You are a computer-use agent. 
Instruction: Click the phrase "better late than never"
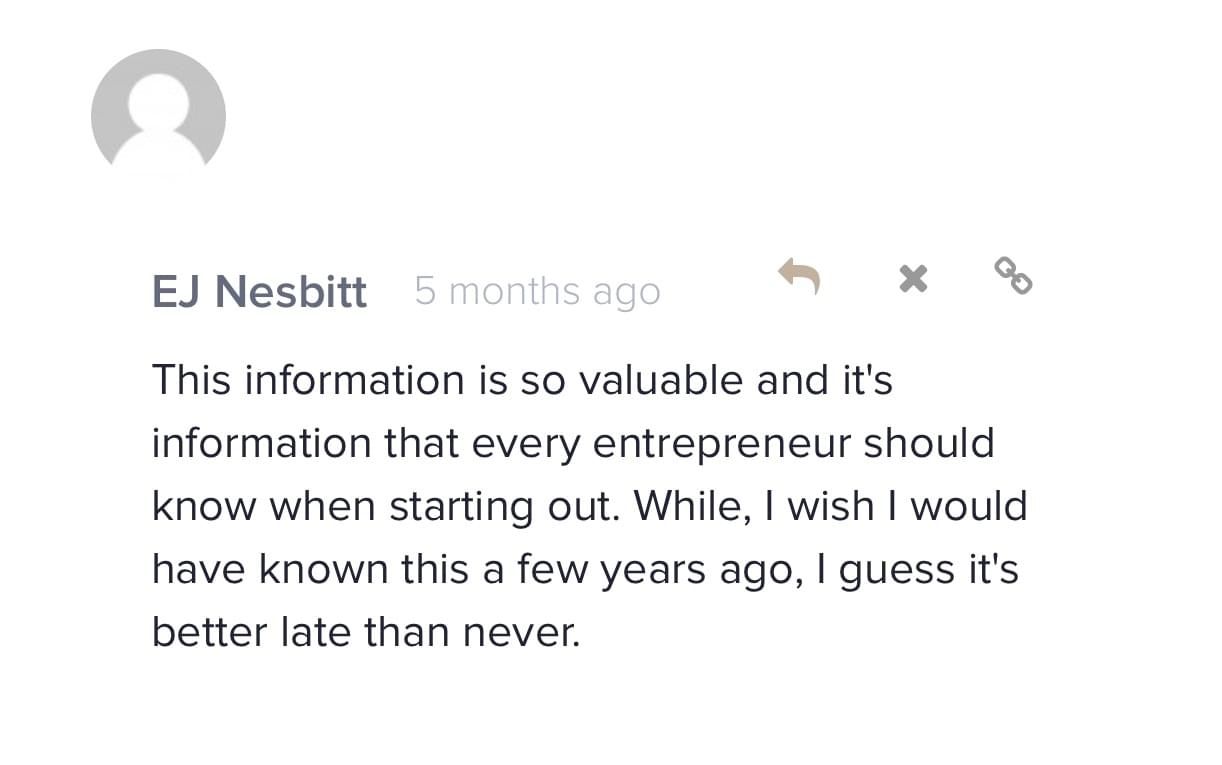(x=365, y=632)
